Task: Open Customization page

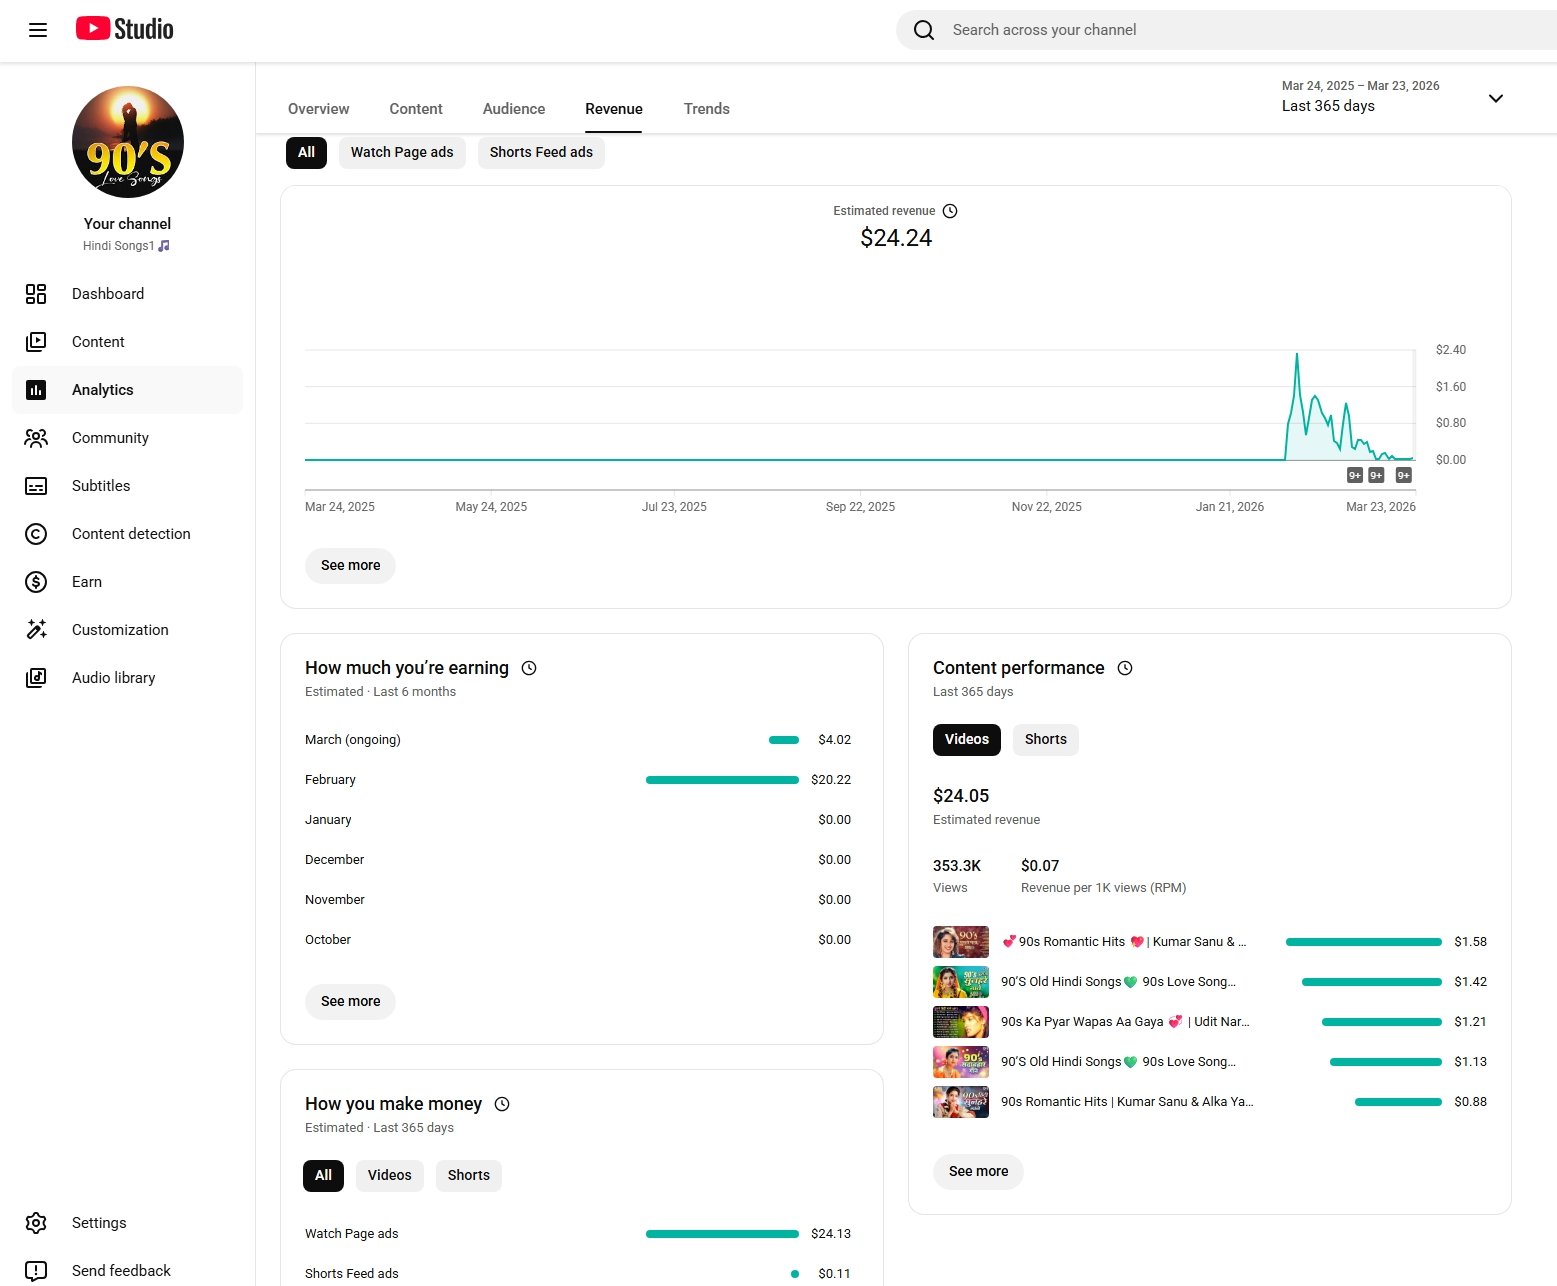Action: (120, 630)
